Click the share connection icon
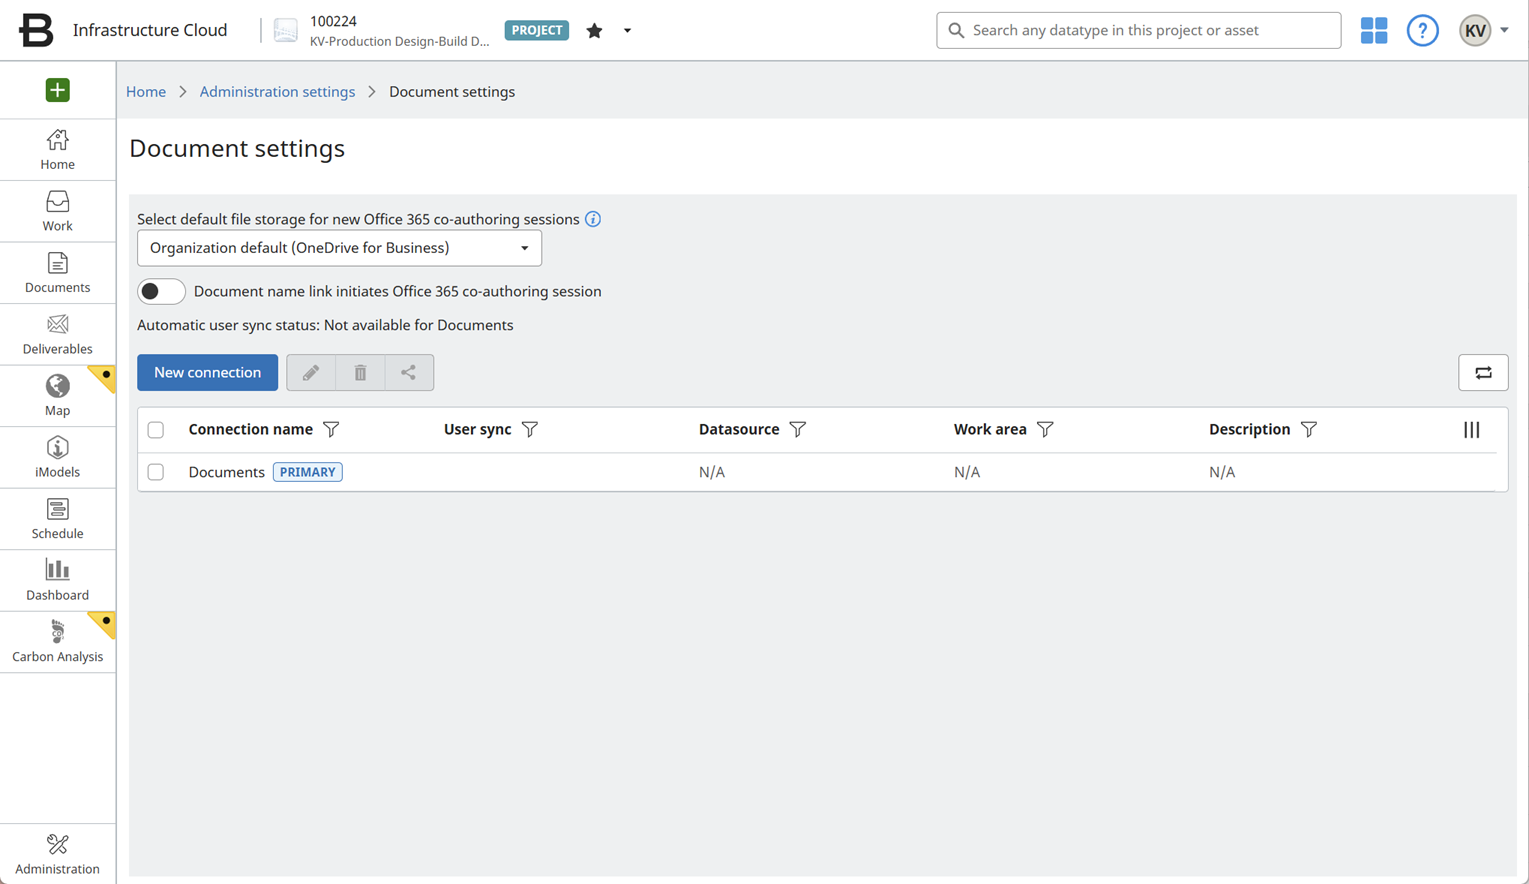This screenshot has width=1529, height=884. pyautogui.click(x=409, y=372)
